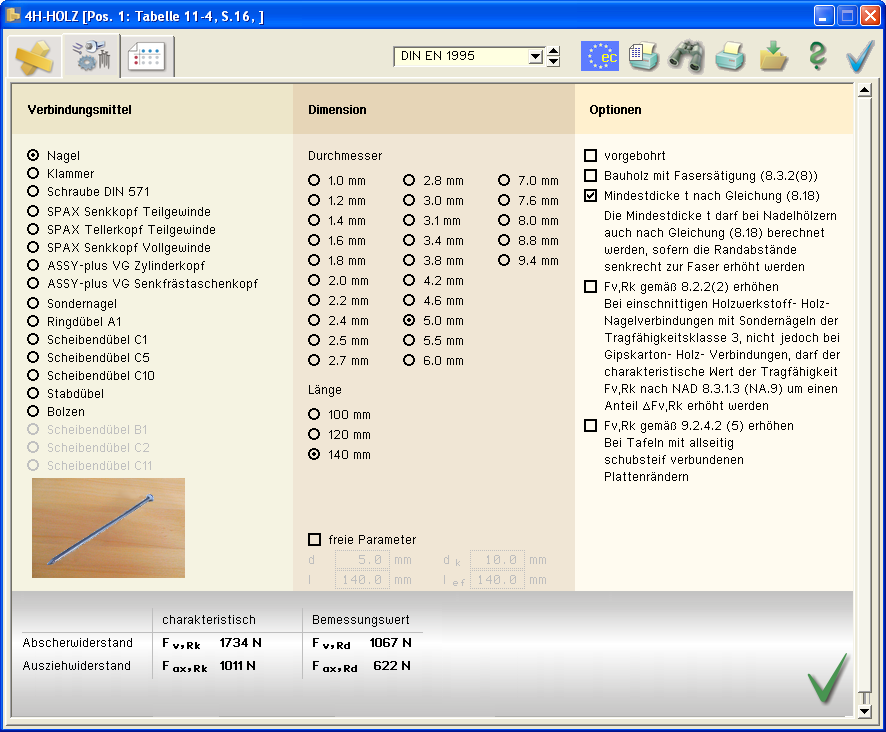
Task: Open the binoculars preview icon
Action: (687, 57)
